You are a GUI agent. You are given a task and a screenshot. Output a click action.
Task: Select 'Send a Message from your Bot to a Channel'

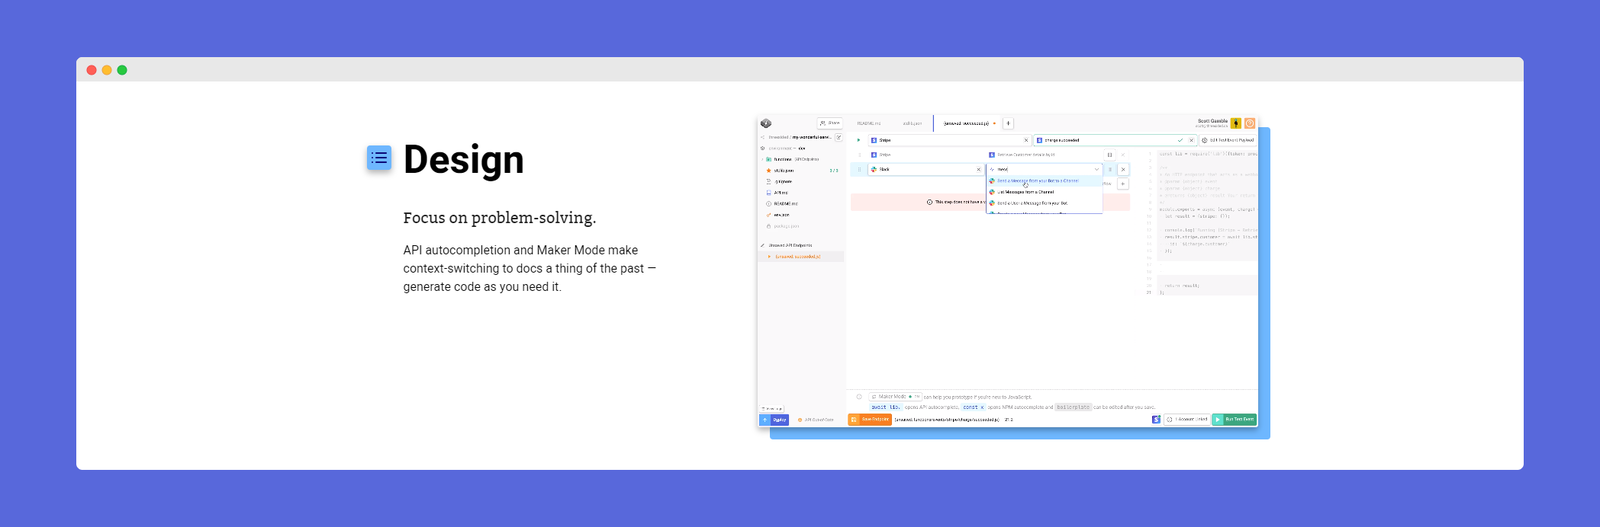tap(1044, 181)
